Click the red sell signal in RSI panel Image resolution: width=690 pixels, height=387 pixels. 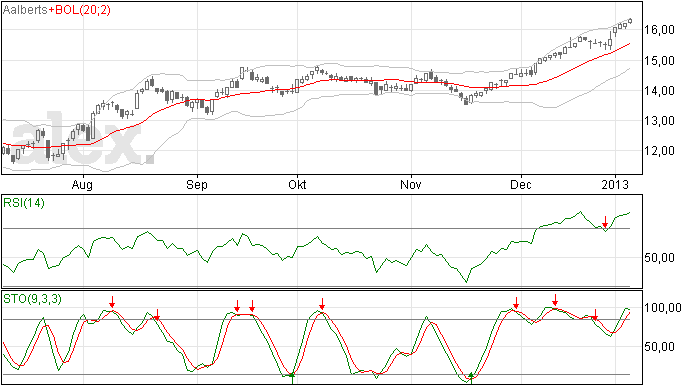click(x=605, y=221)
